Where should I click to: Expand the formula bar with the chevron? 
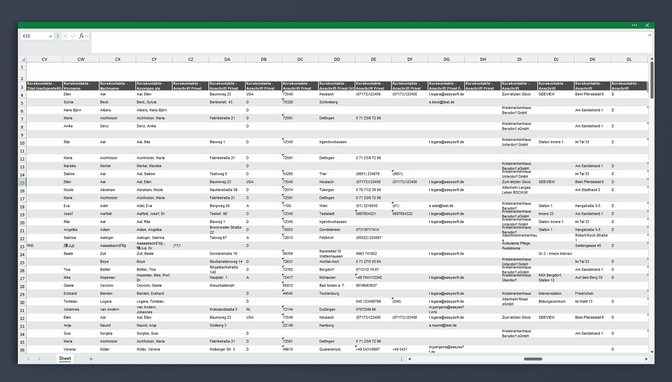point(649,35)
